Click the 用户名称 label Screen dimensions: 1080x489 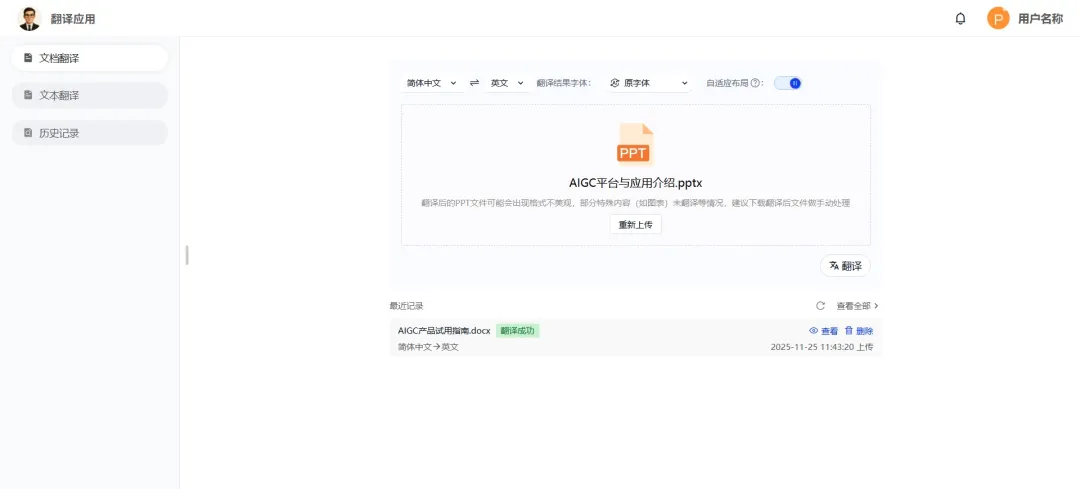[1040, 19]
